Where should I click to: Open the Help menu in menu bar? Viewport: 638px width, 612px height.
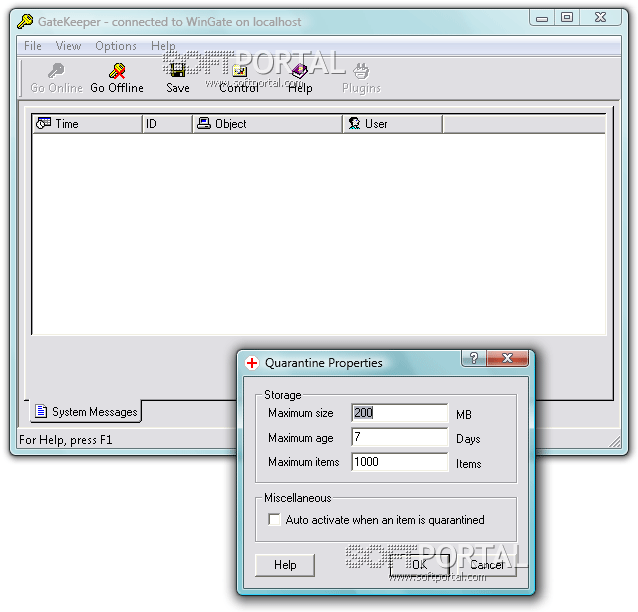pos(163,46)
